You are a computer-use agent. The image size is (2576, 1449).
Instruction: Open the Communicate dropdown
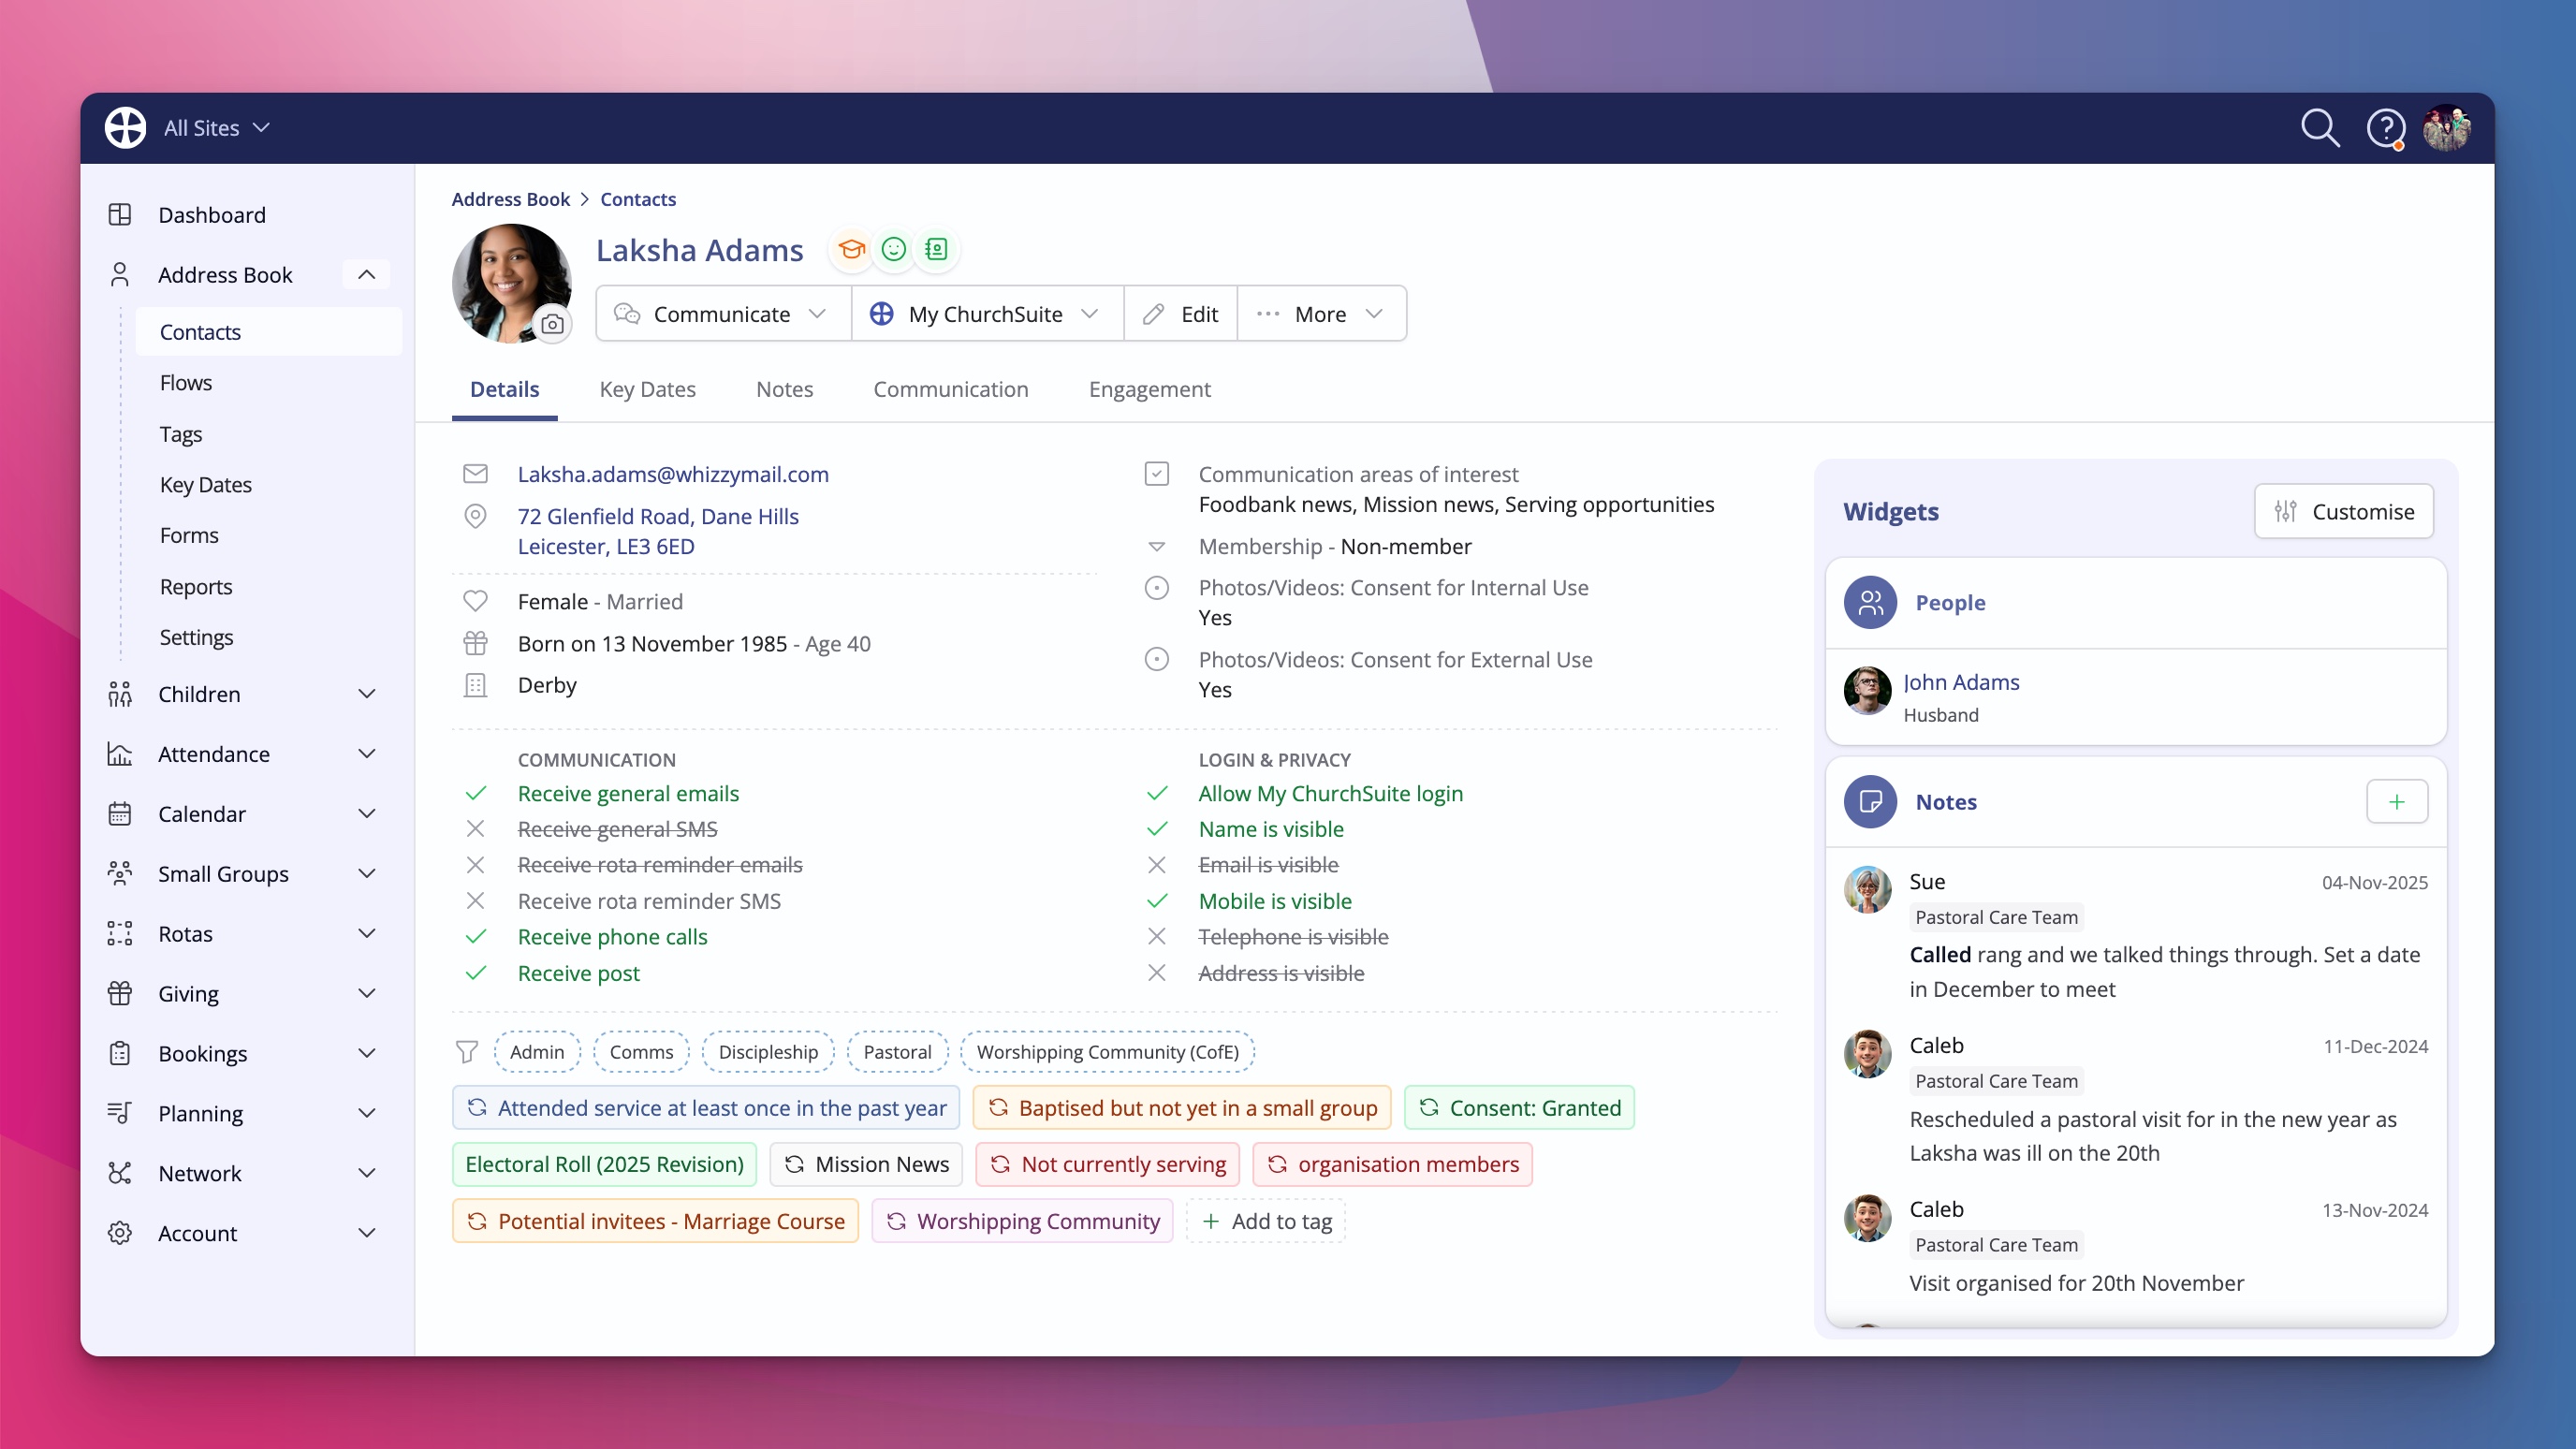pyautogui.click(x=723, y=314)
